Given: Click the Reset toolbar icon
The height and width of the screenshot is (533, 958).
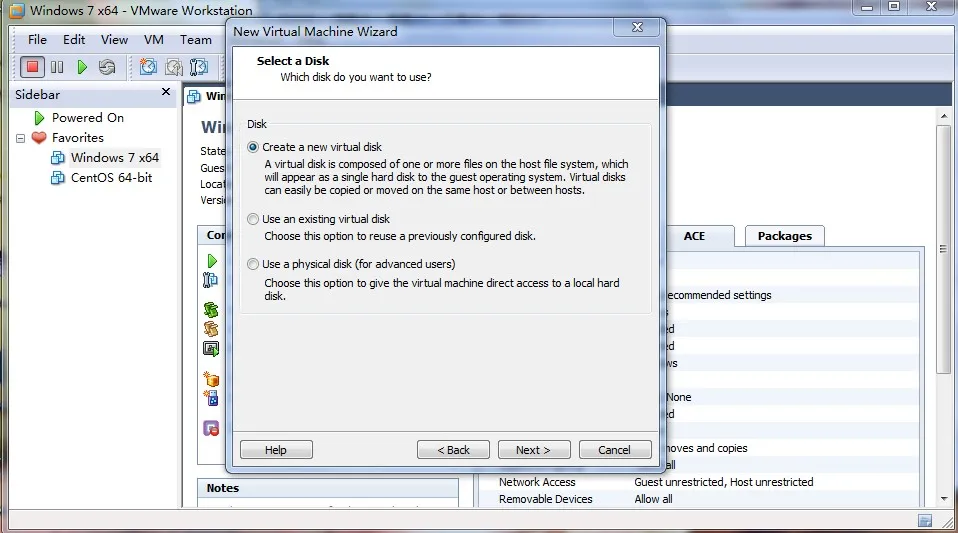Looking at the screenshot, I should tap(107, 67).
